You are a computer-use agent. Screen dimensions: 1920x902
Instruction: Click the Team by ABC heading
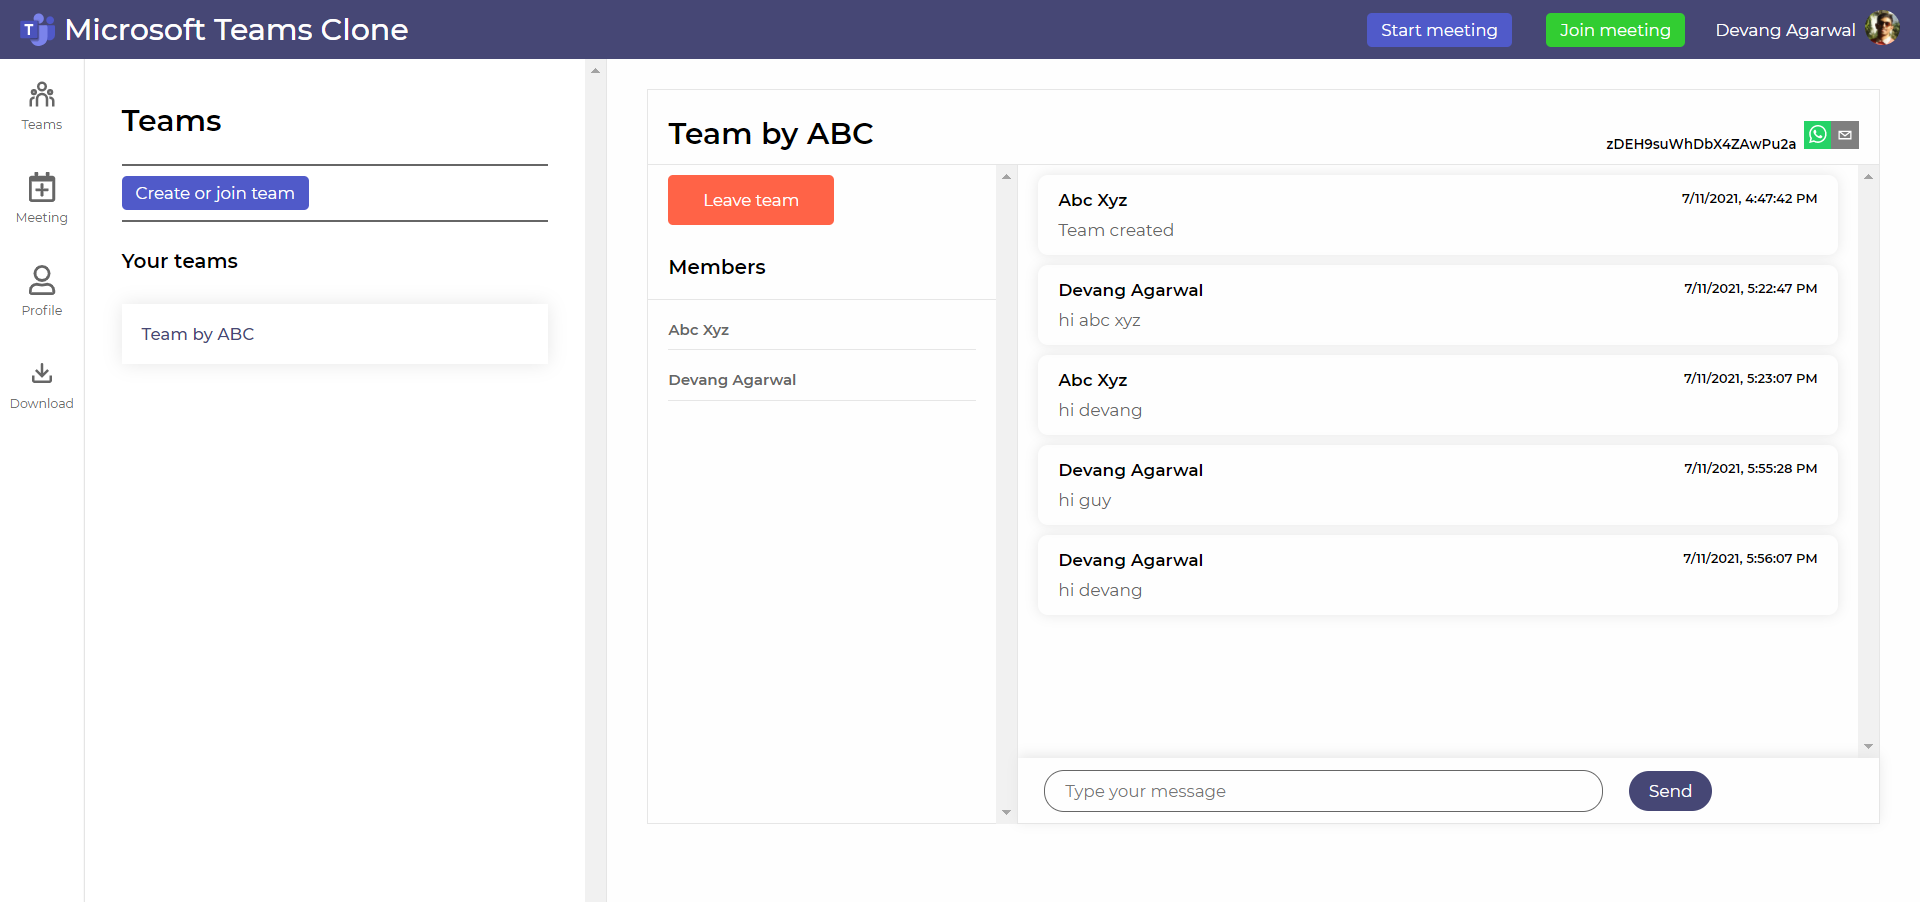770,133
